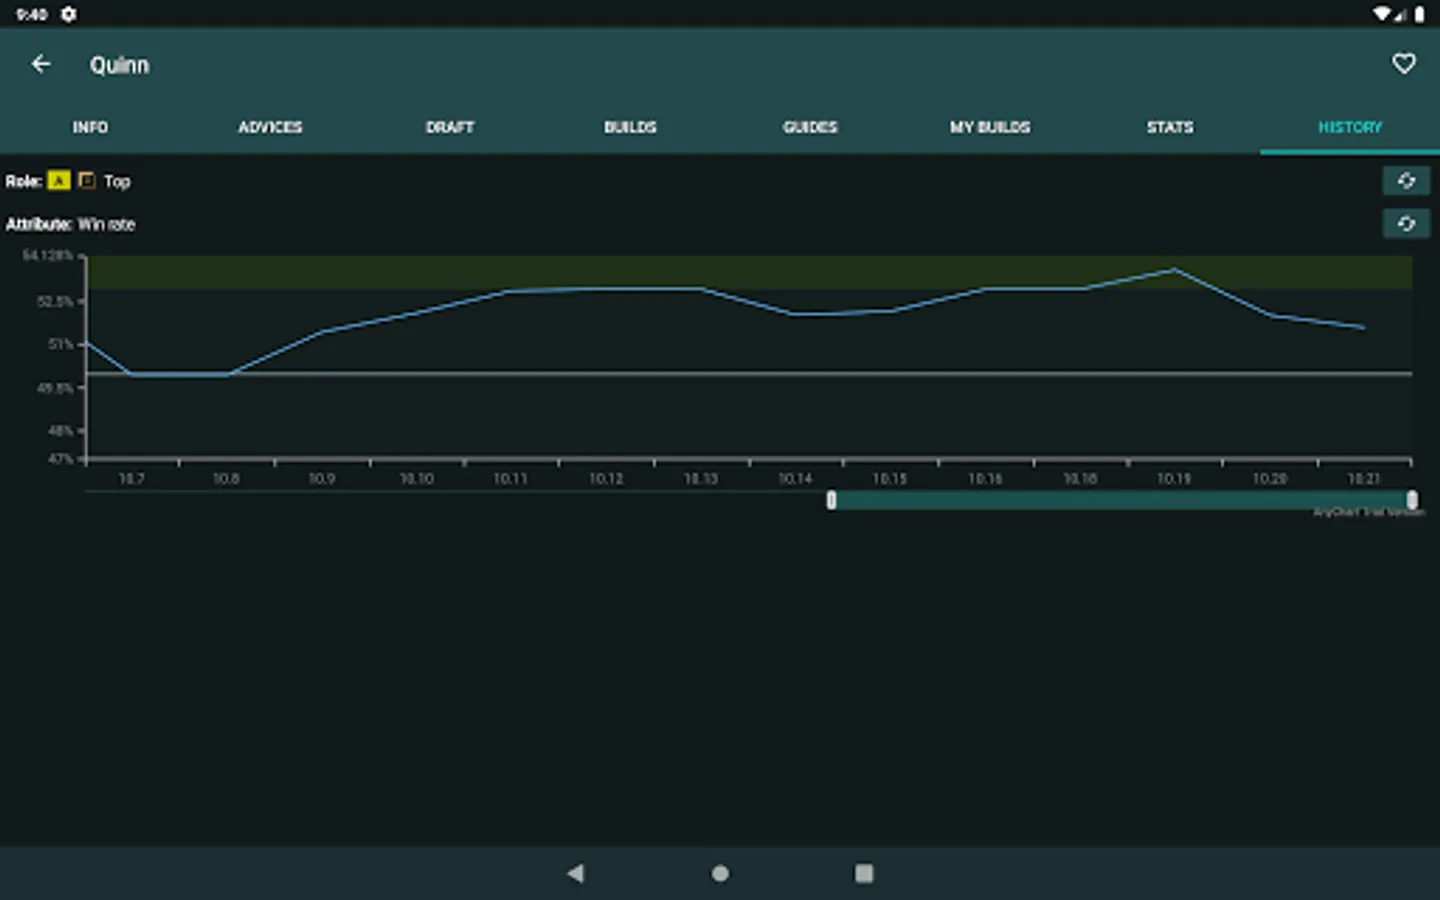Image resolution: width=1440 pixels, height=900 pixels.
Task: Click the Top lane role icon
Action: (x=87, y=180)
